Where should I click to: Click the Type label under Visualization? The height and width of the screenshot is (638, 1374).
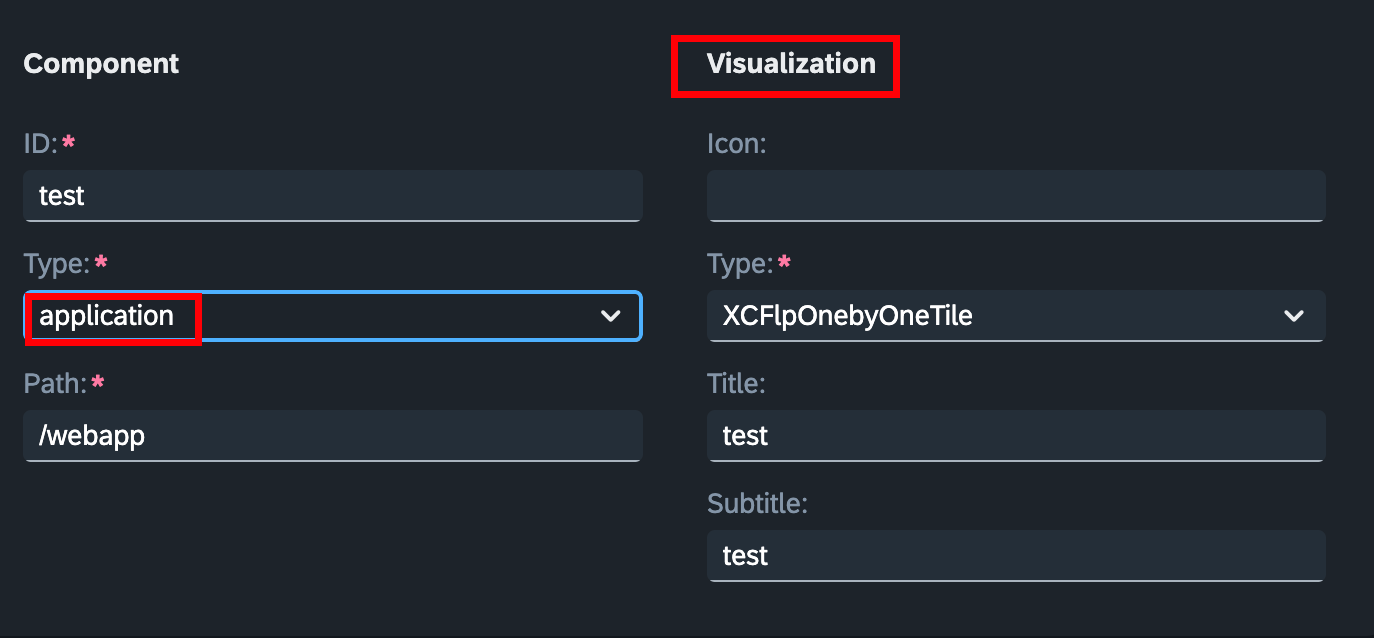click(740, 264)
